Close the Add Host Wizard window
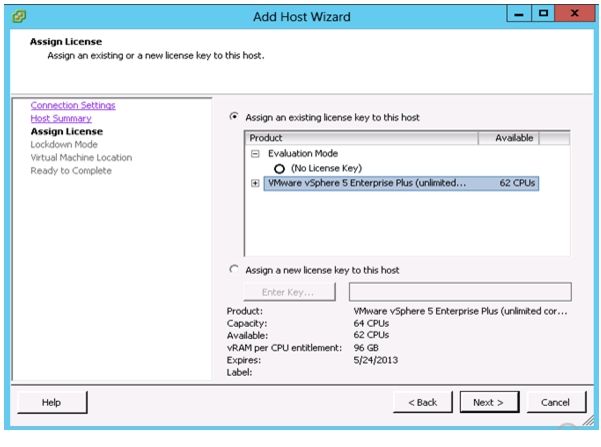This screenshot has width=601, height=447. tap(575, 14)
